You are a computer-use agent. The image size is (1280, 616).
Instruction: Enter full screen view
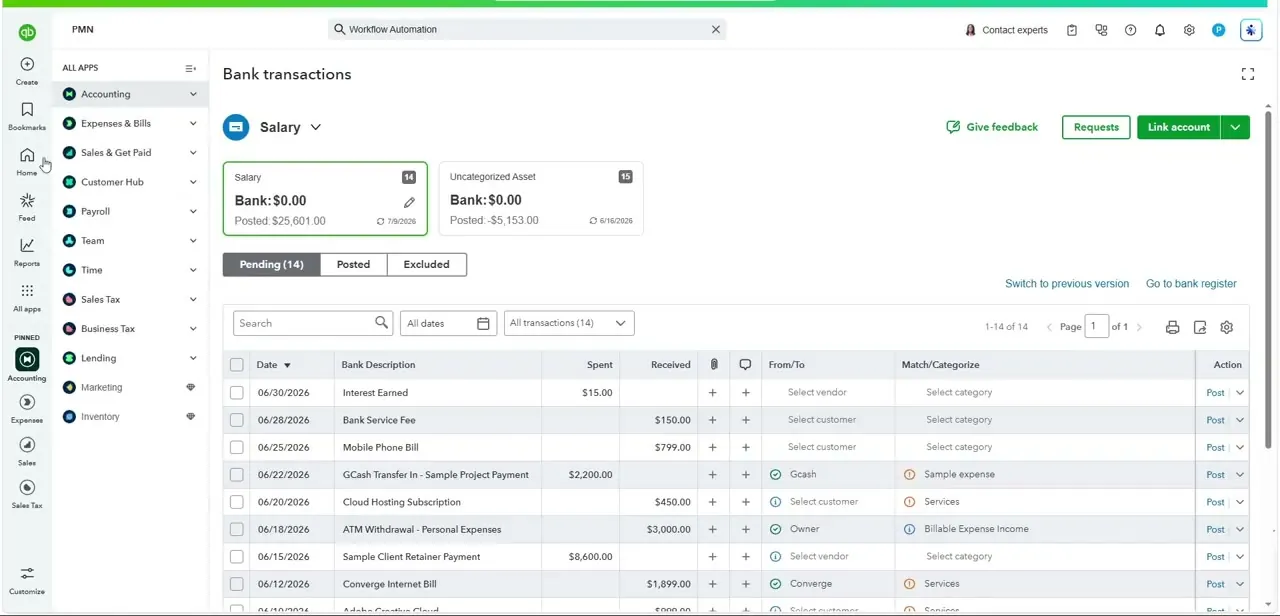tap(1248, 74)
